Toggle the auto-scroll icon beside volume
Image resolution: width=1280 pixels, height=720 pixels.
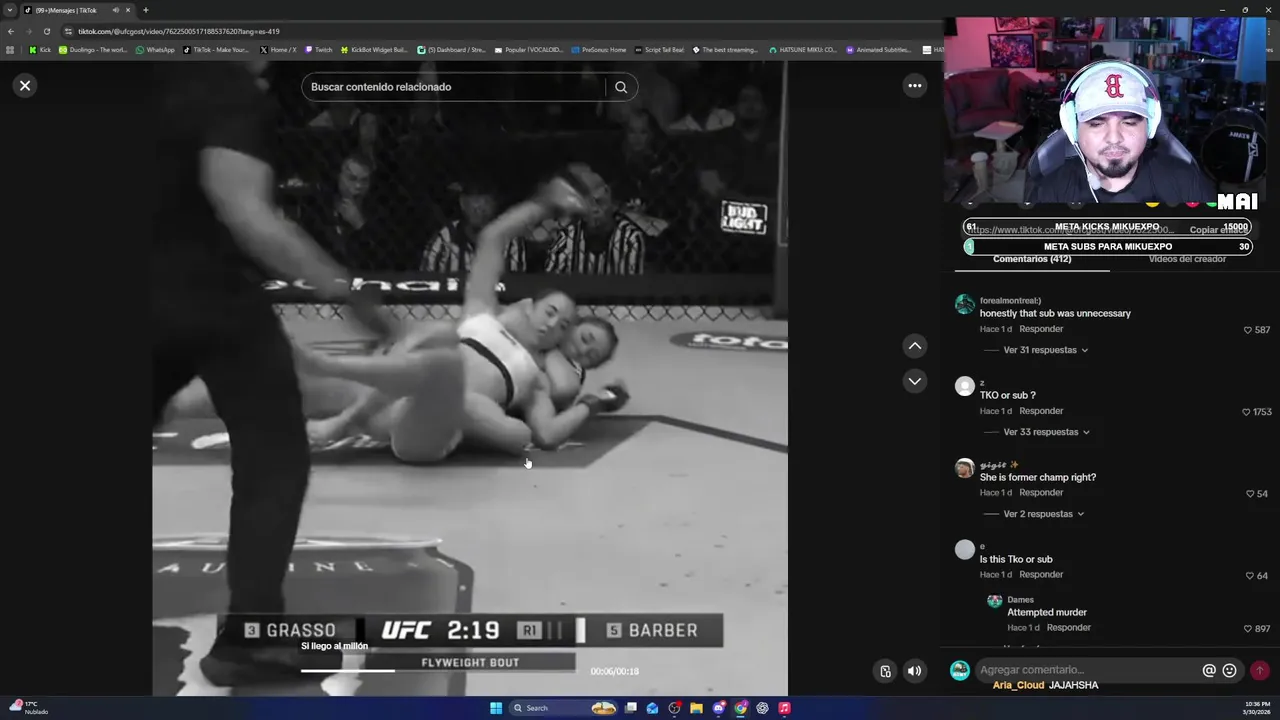[885, 671]
